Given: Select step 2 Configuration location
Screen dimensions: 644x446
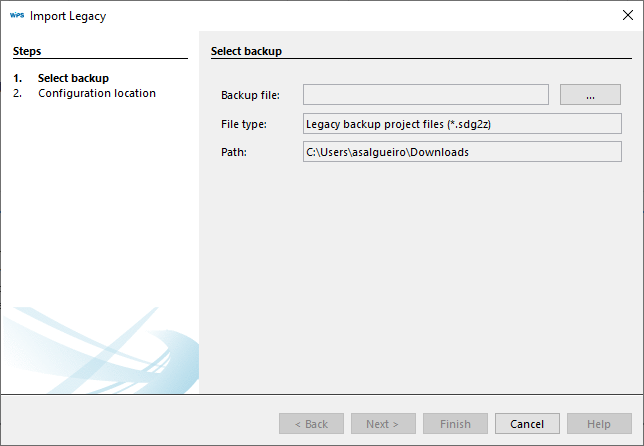Looking at the screenshot, I should (x=96, y=93).
